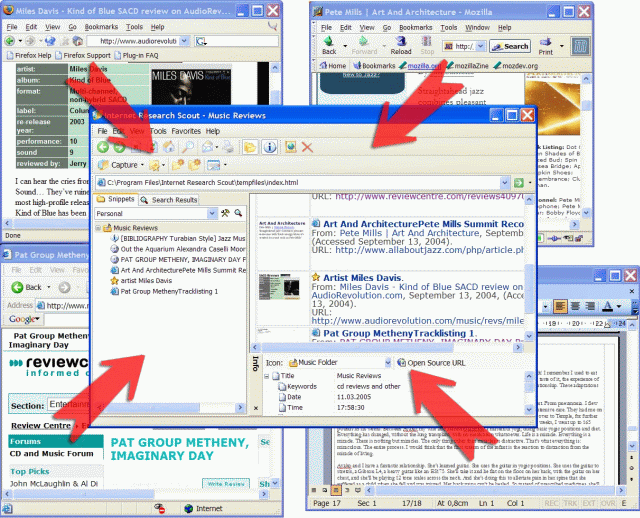Screen dimensions: 640x518
Task: Click the audiorevolution.com URL link in snippet list
Action: point(418,321)
